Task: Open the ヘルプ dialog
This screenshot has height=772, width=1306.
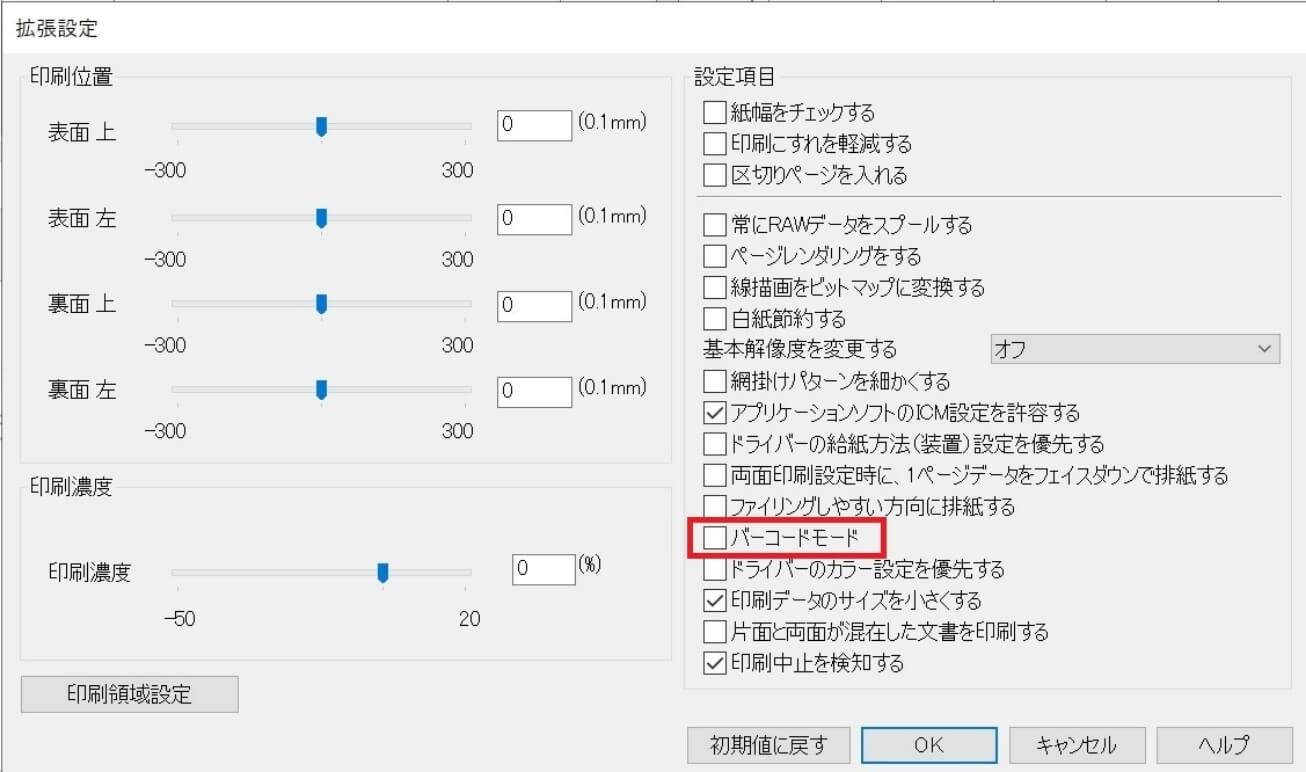Action: (x=1224, y=744)
